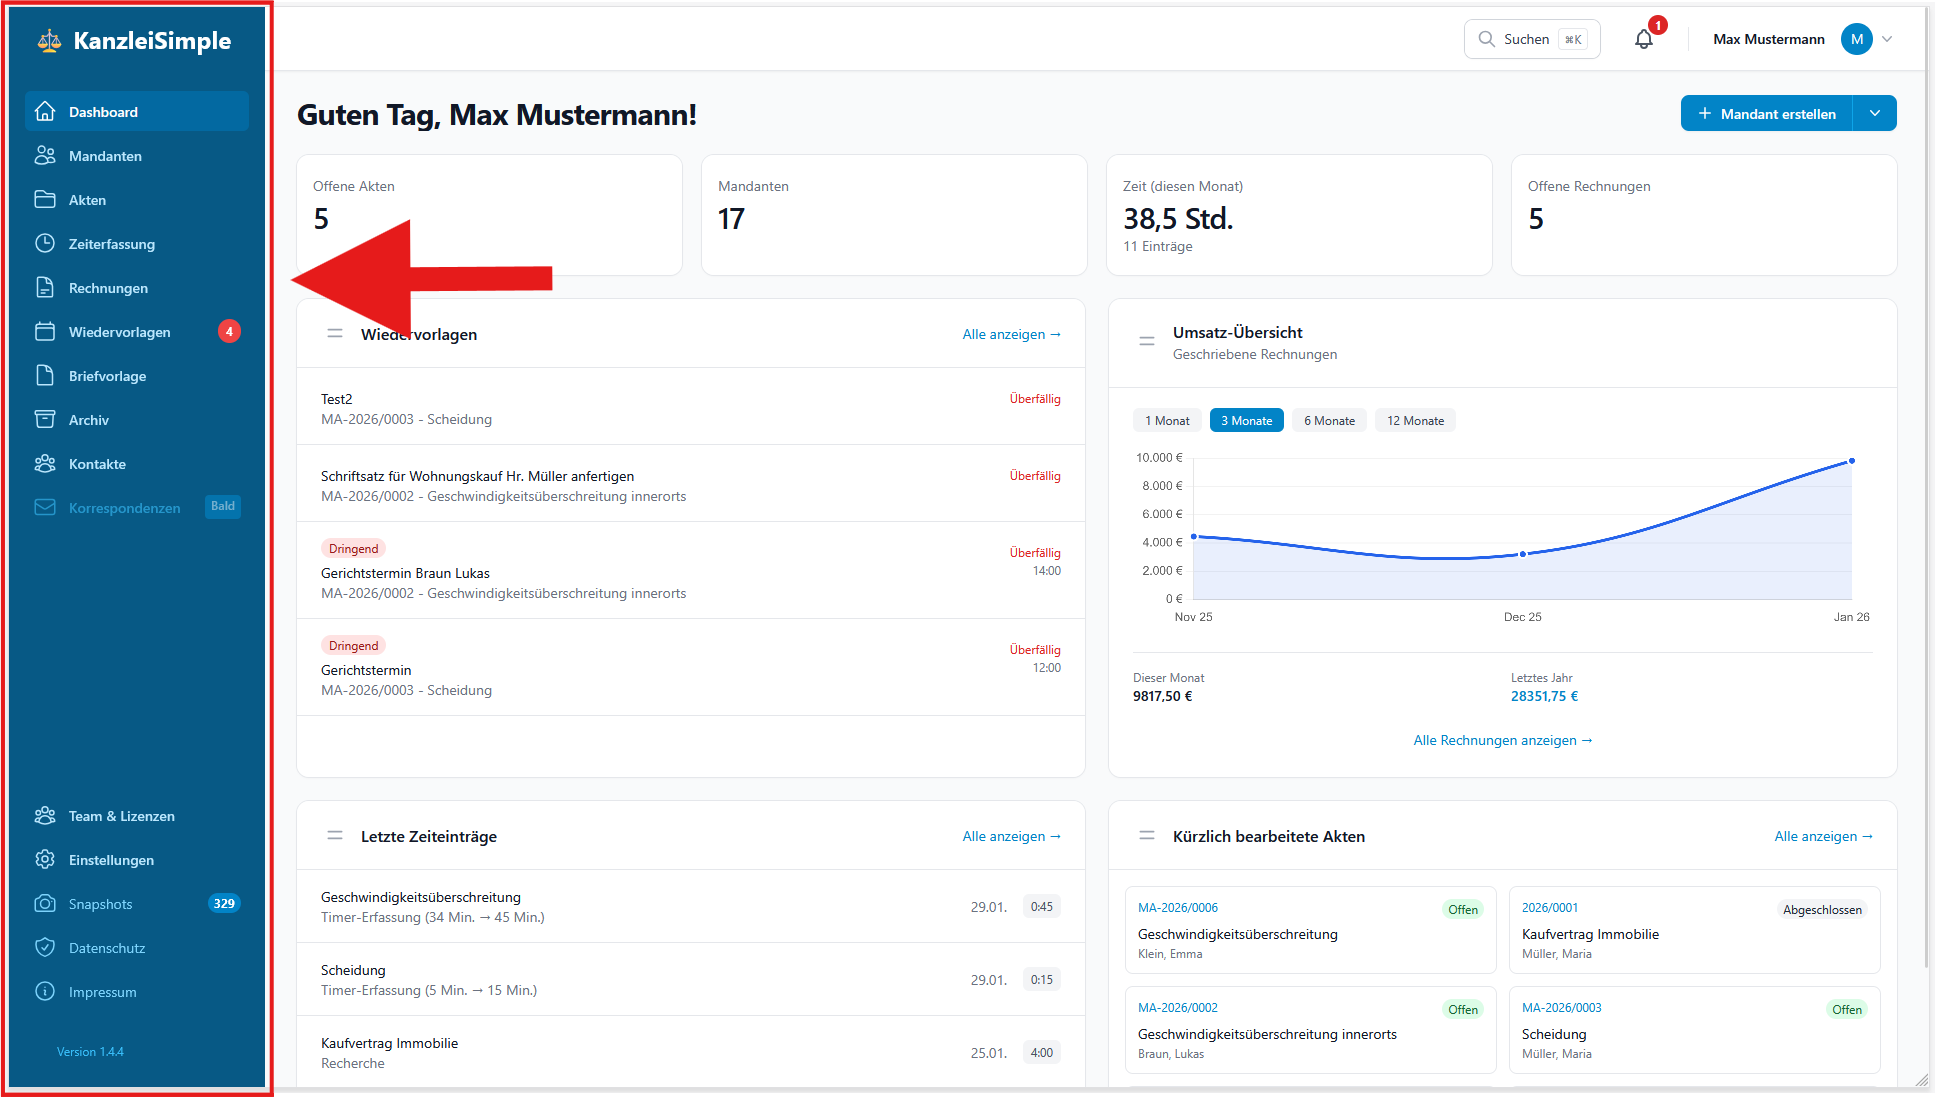Screen dimensions: 1935x1097
Task: Click the Jan 26 data point on chart
Action: click(x=1852, y=461)
